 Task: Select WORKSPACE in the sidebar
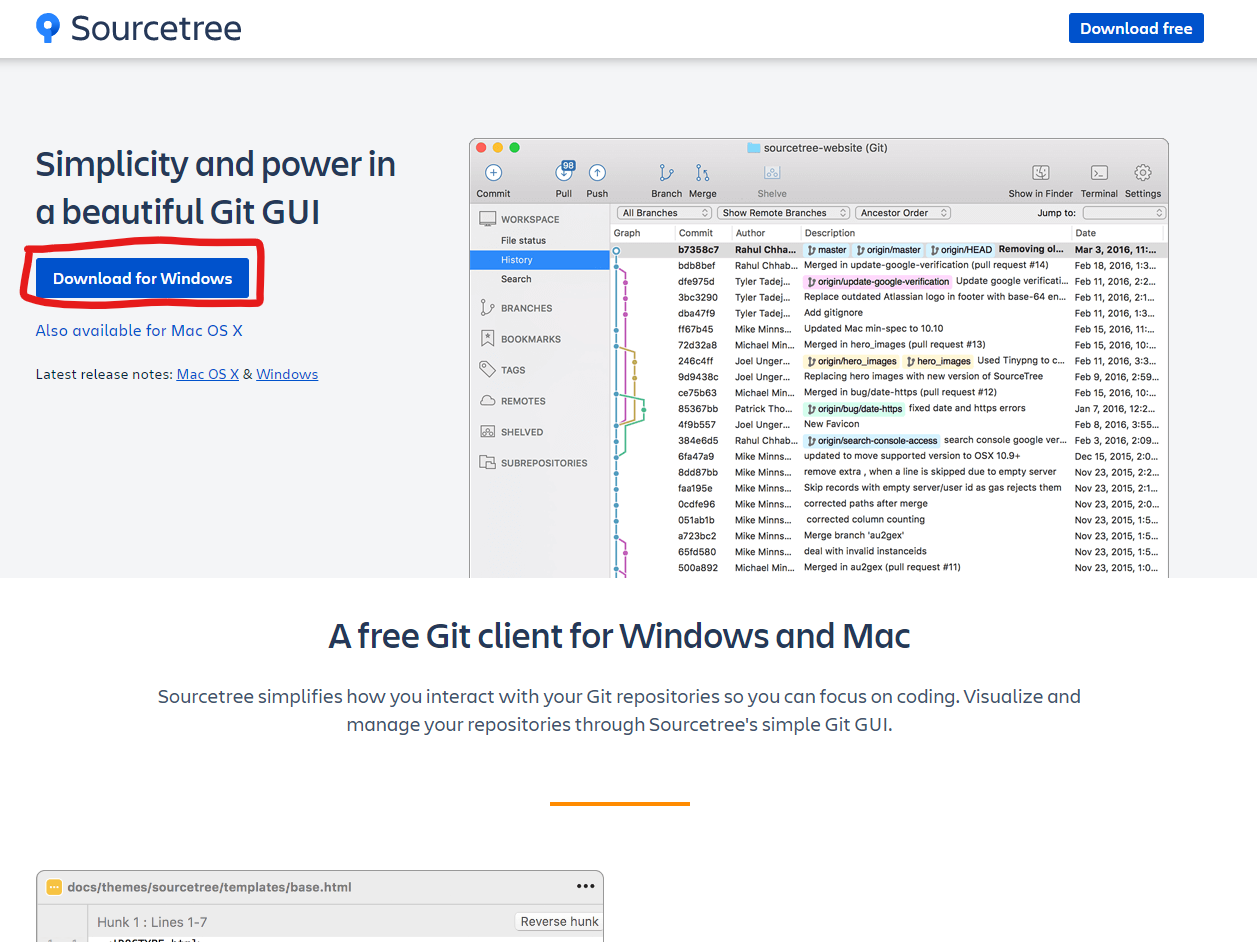[x=530, y=219]
